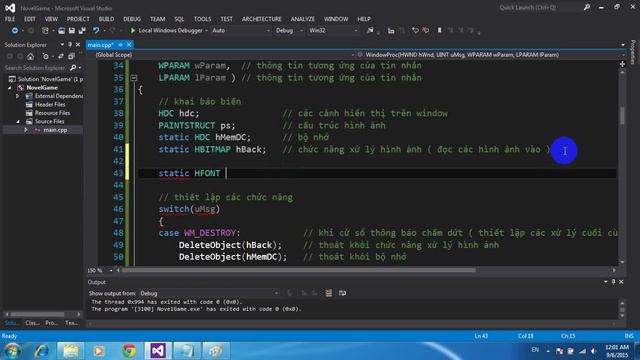Click the Undo toolbar icon
640x360 pixels.
point(96,31)
